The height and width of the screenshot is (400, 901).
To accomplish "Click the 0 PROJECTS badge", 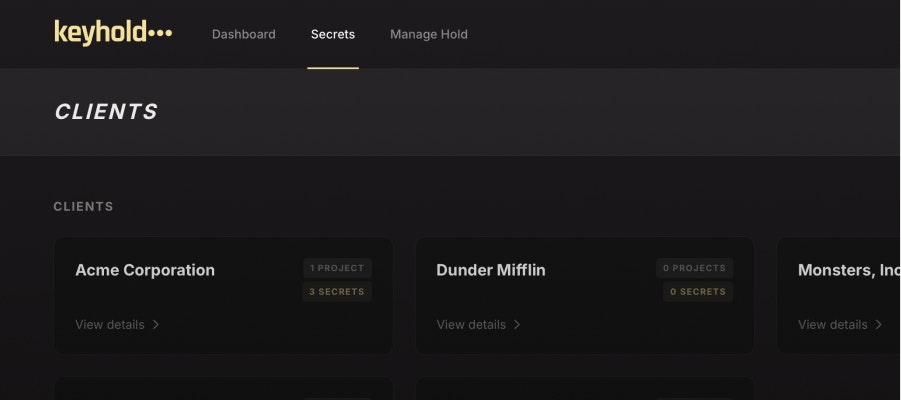I will coord(695,268).
